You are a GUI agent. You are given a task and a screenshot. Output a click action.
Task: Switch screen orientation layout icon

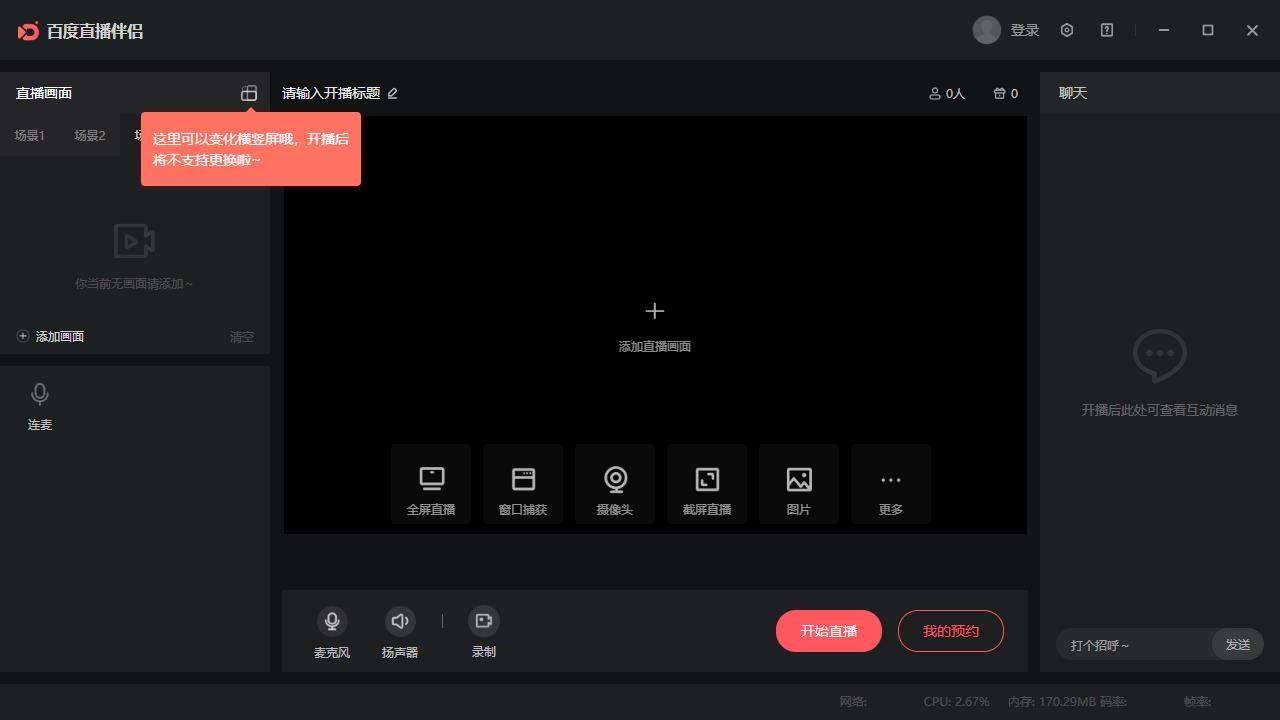click(x=249, y=93)
